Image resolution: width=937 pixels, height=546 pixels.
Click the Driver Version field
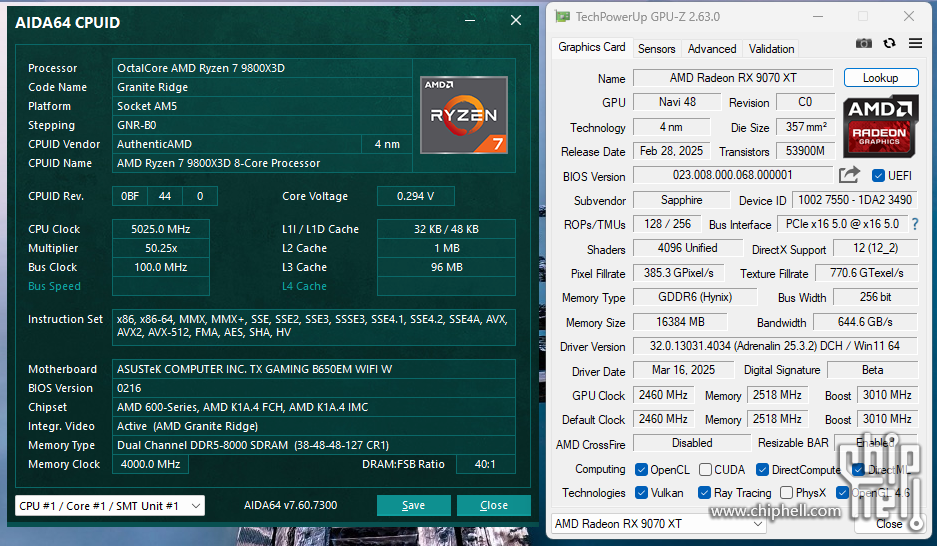pos(775,346)
